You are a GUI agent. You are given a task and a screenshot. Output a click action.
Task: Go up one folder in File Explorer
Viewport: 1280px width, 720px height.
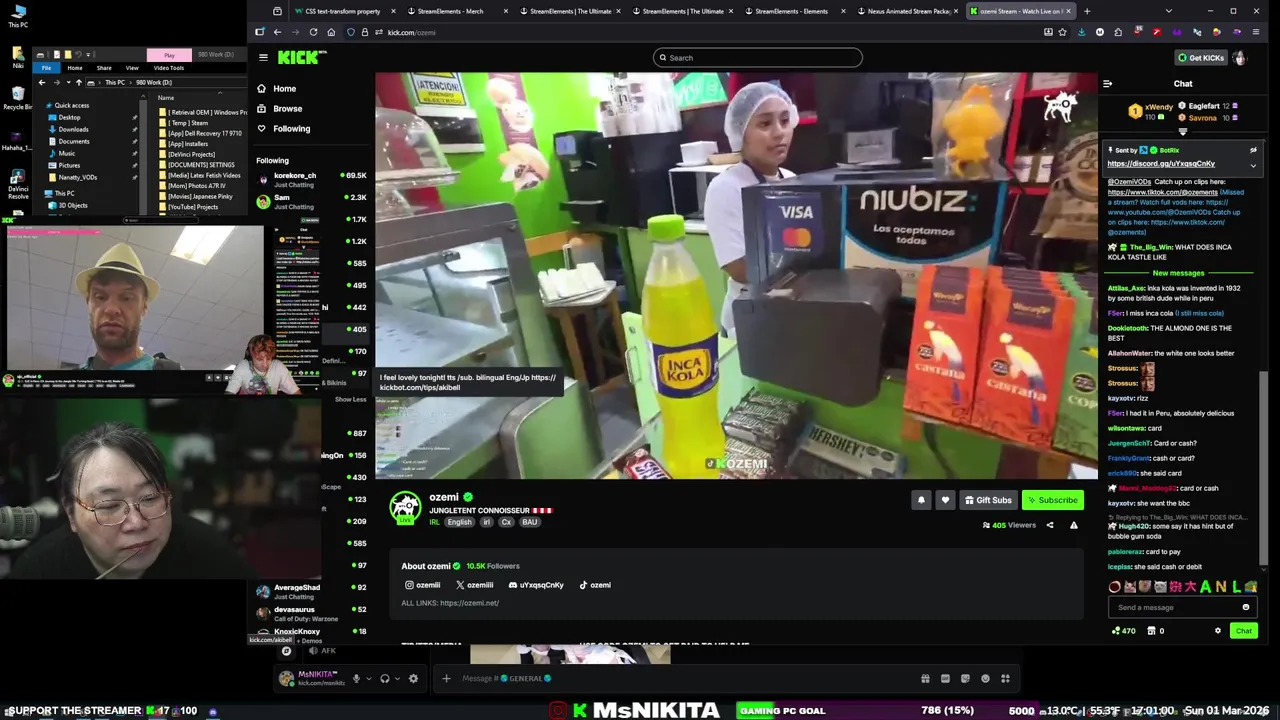pyautogui.click(x=79, y=82)
